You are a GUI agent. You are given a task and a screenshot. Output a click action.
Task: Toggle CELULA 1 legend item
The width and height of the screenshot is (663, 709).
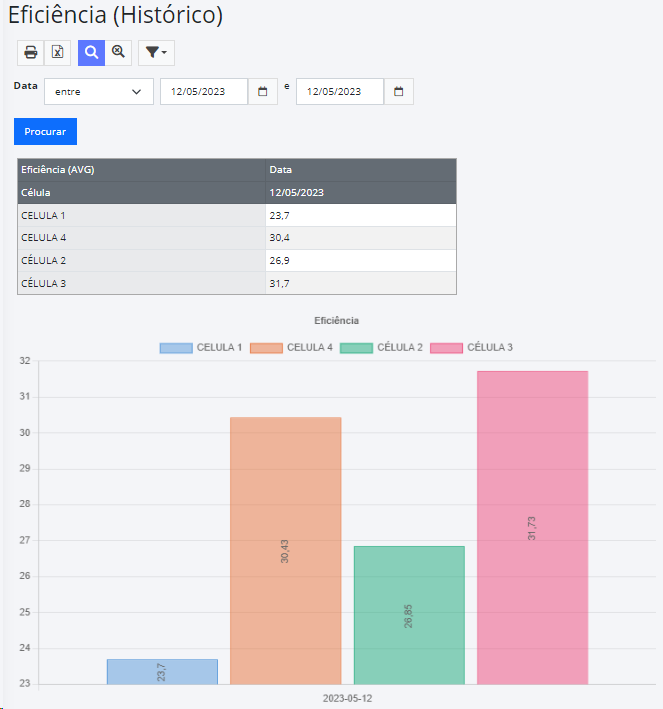[x=201, y=347]
